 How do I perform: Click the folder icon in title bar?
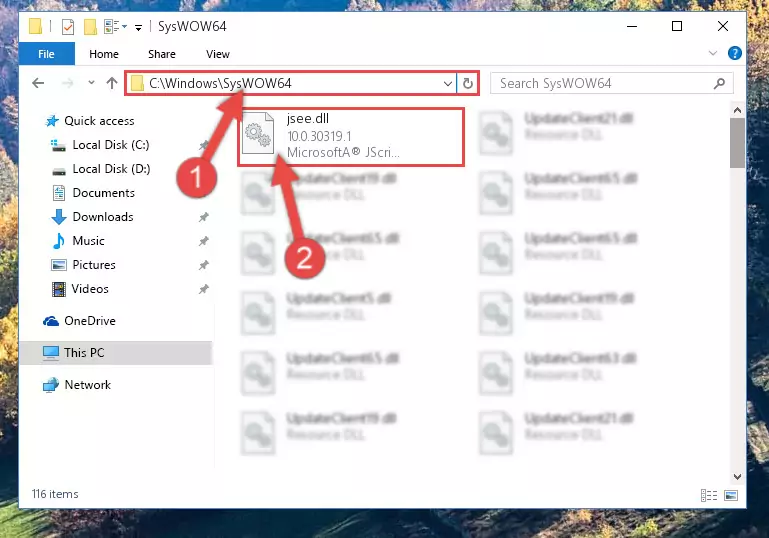coord(35,26)
